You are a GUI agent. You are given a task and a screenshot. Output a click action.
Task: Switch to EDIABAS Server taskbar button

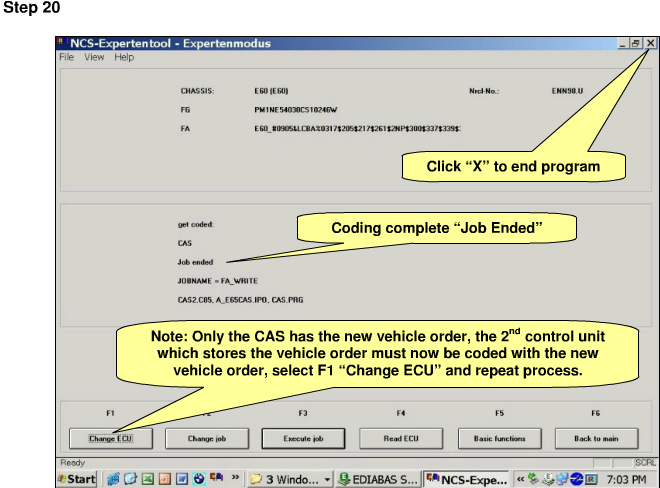[x=378, y=479]
